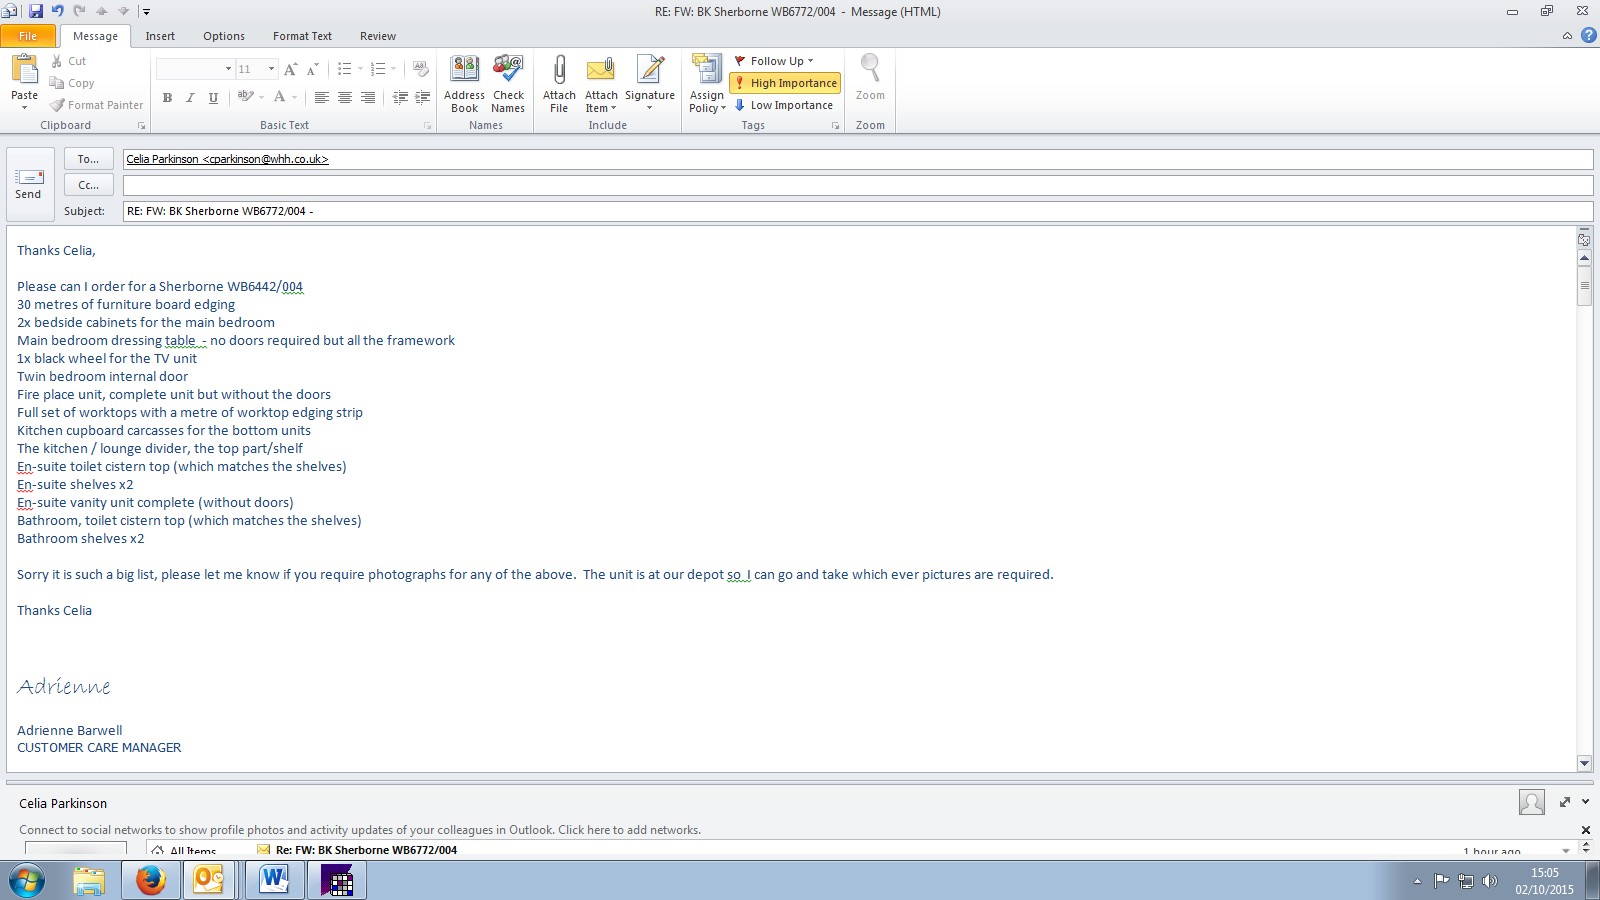Screen dimensions: 1600x900
Task: Copy the selection to clipboard
Action: click(72, 83)
